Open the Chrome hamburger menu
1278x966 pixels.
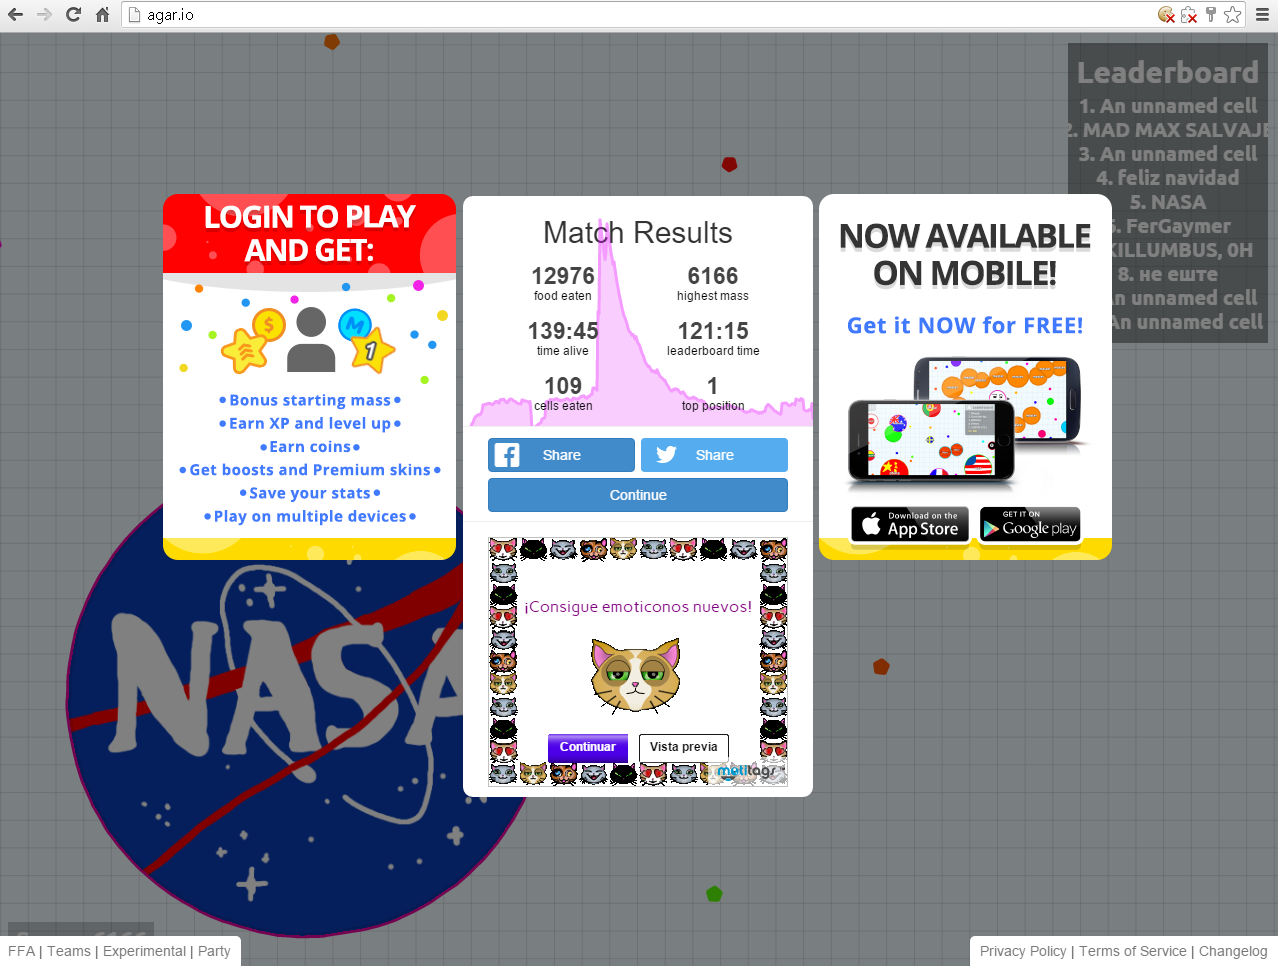point(1262,14)
